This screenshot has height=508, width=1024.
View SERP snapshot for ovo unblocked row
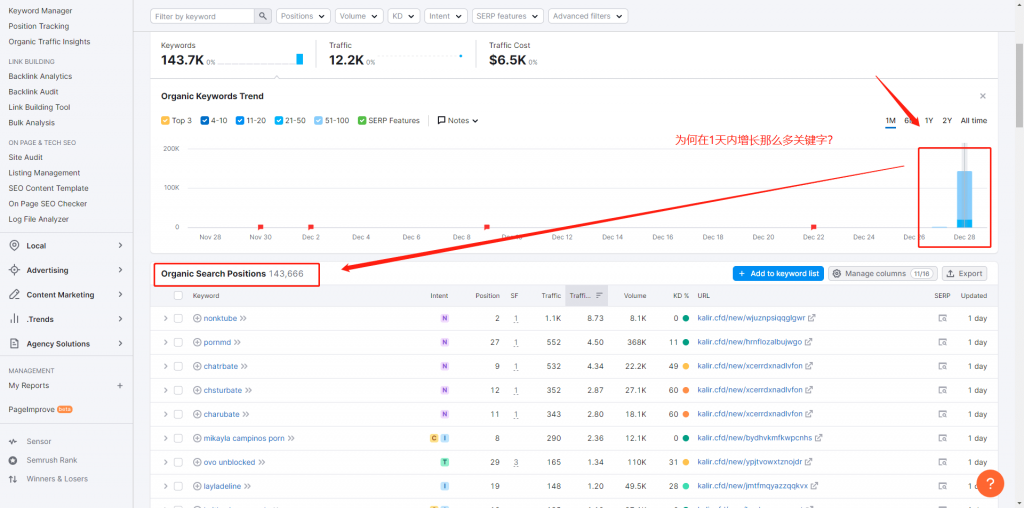click(942, 462)
